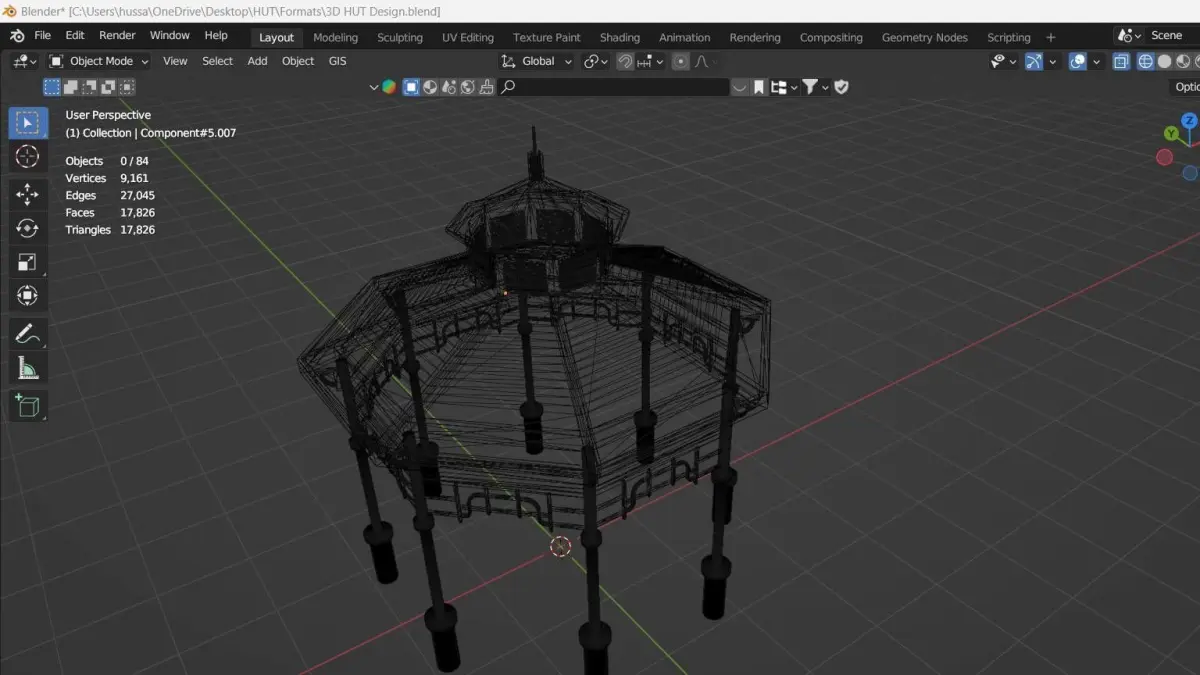Click the Intersect selection mode icon
Image resolution: width=1200 pixels, height=675 pixels.
coord(127,87)
